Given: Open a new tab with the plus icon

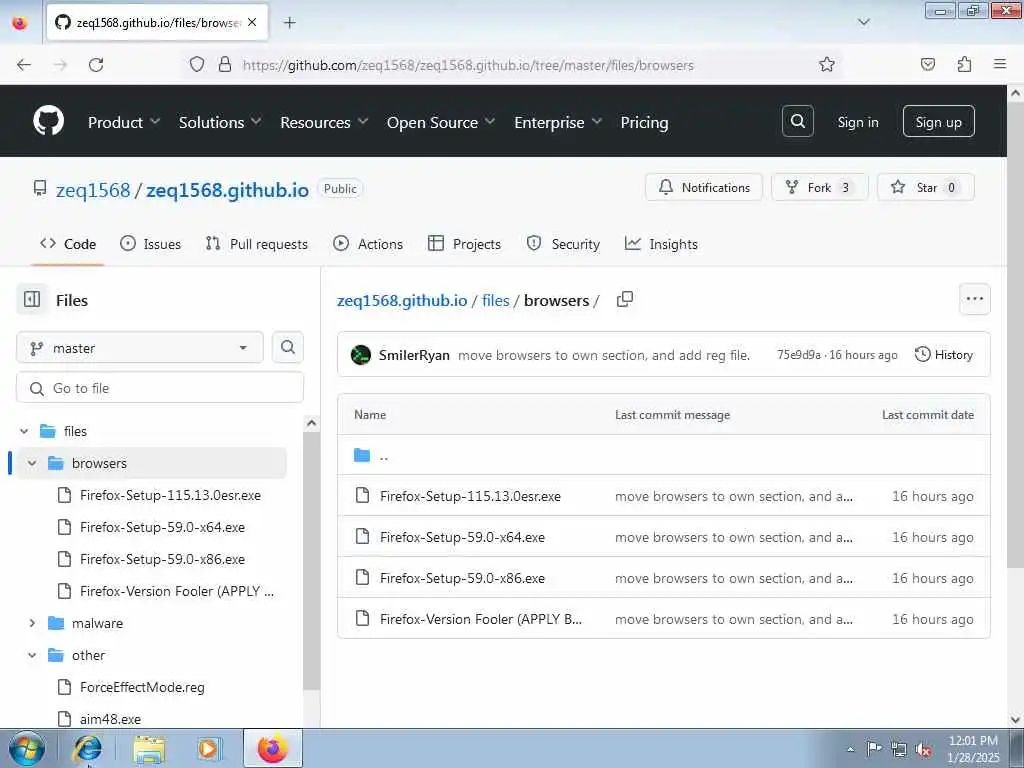Looking at the screenshot, I should [289, 23].
